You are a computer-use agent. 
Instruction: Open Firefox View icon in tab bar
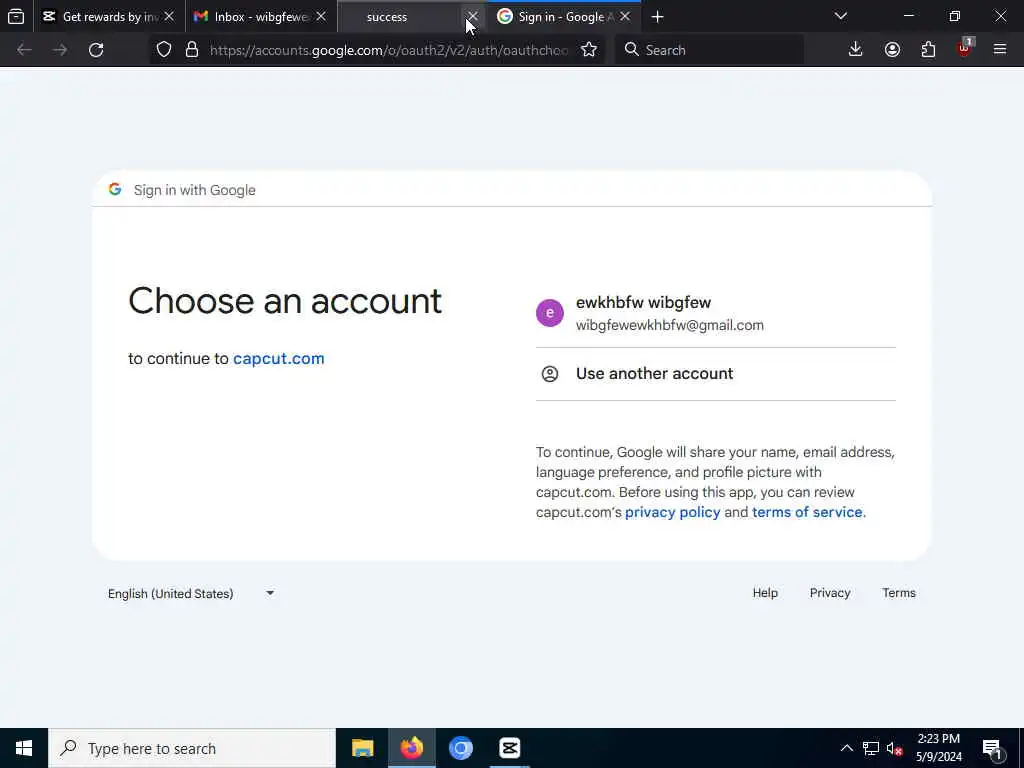click(16, 16)
